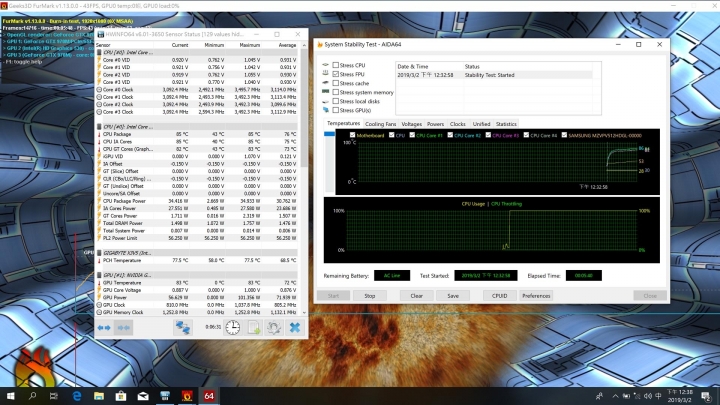Click HWiNFO log file export icon
The width and height of the screenshot is (720, 405).
[x=254, y=328]
